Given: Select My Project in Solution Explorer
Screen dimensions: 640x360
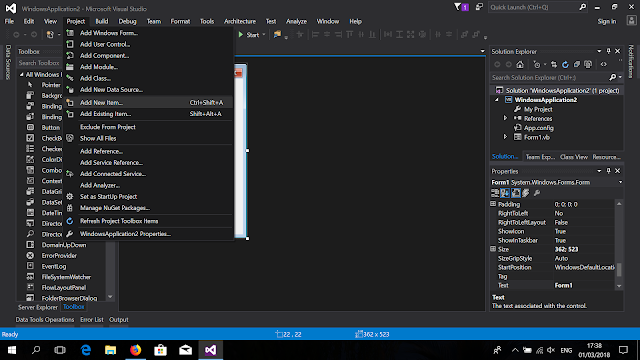Looking at the screenshot, I should (x=538, y=109).
